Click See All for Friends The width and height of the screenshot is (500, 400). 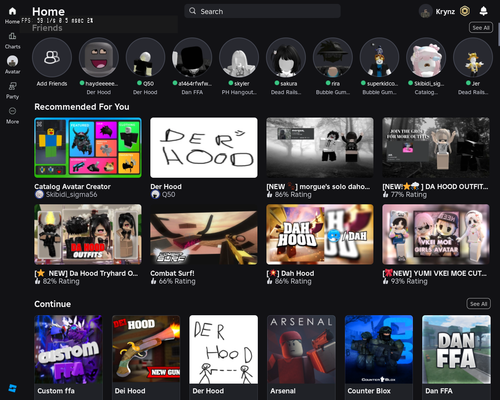tap(481, 28)
